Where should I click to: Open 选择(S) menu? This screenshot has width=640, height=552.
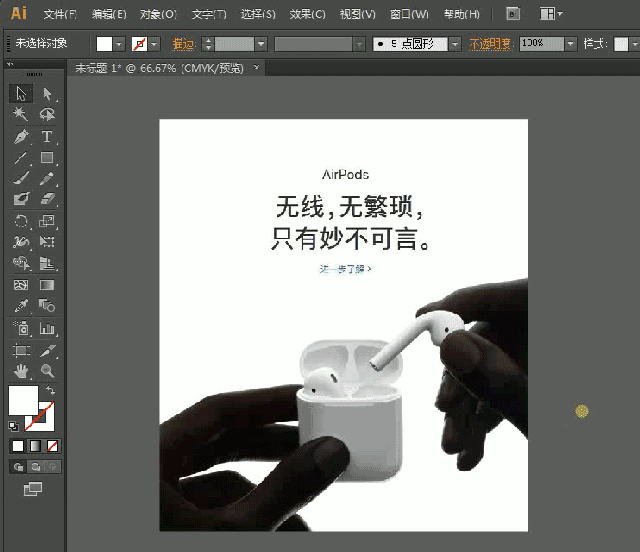258,14
